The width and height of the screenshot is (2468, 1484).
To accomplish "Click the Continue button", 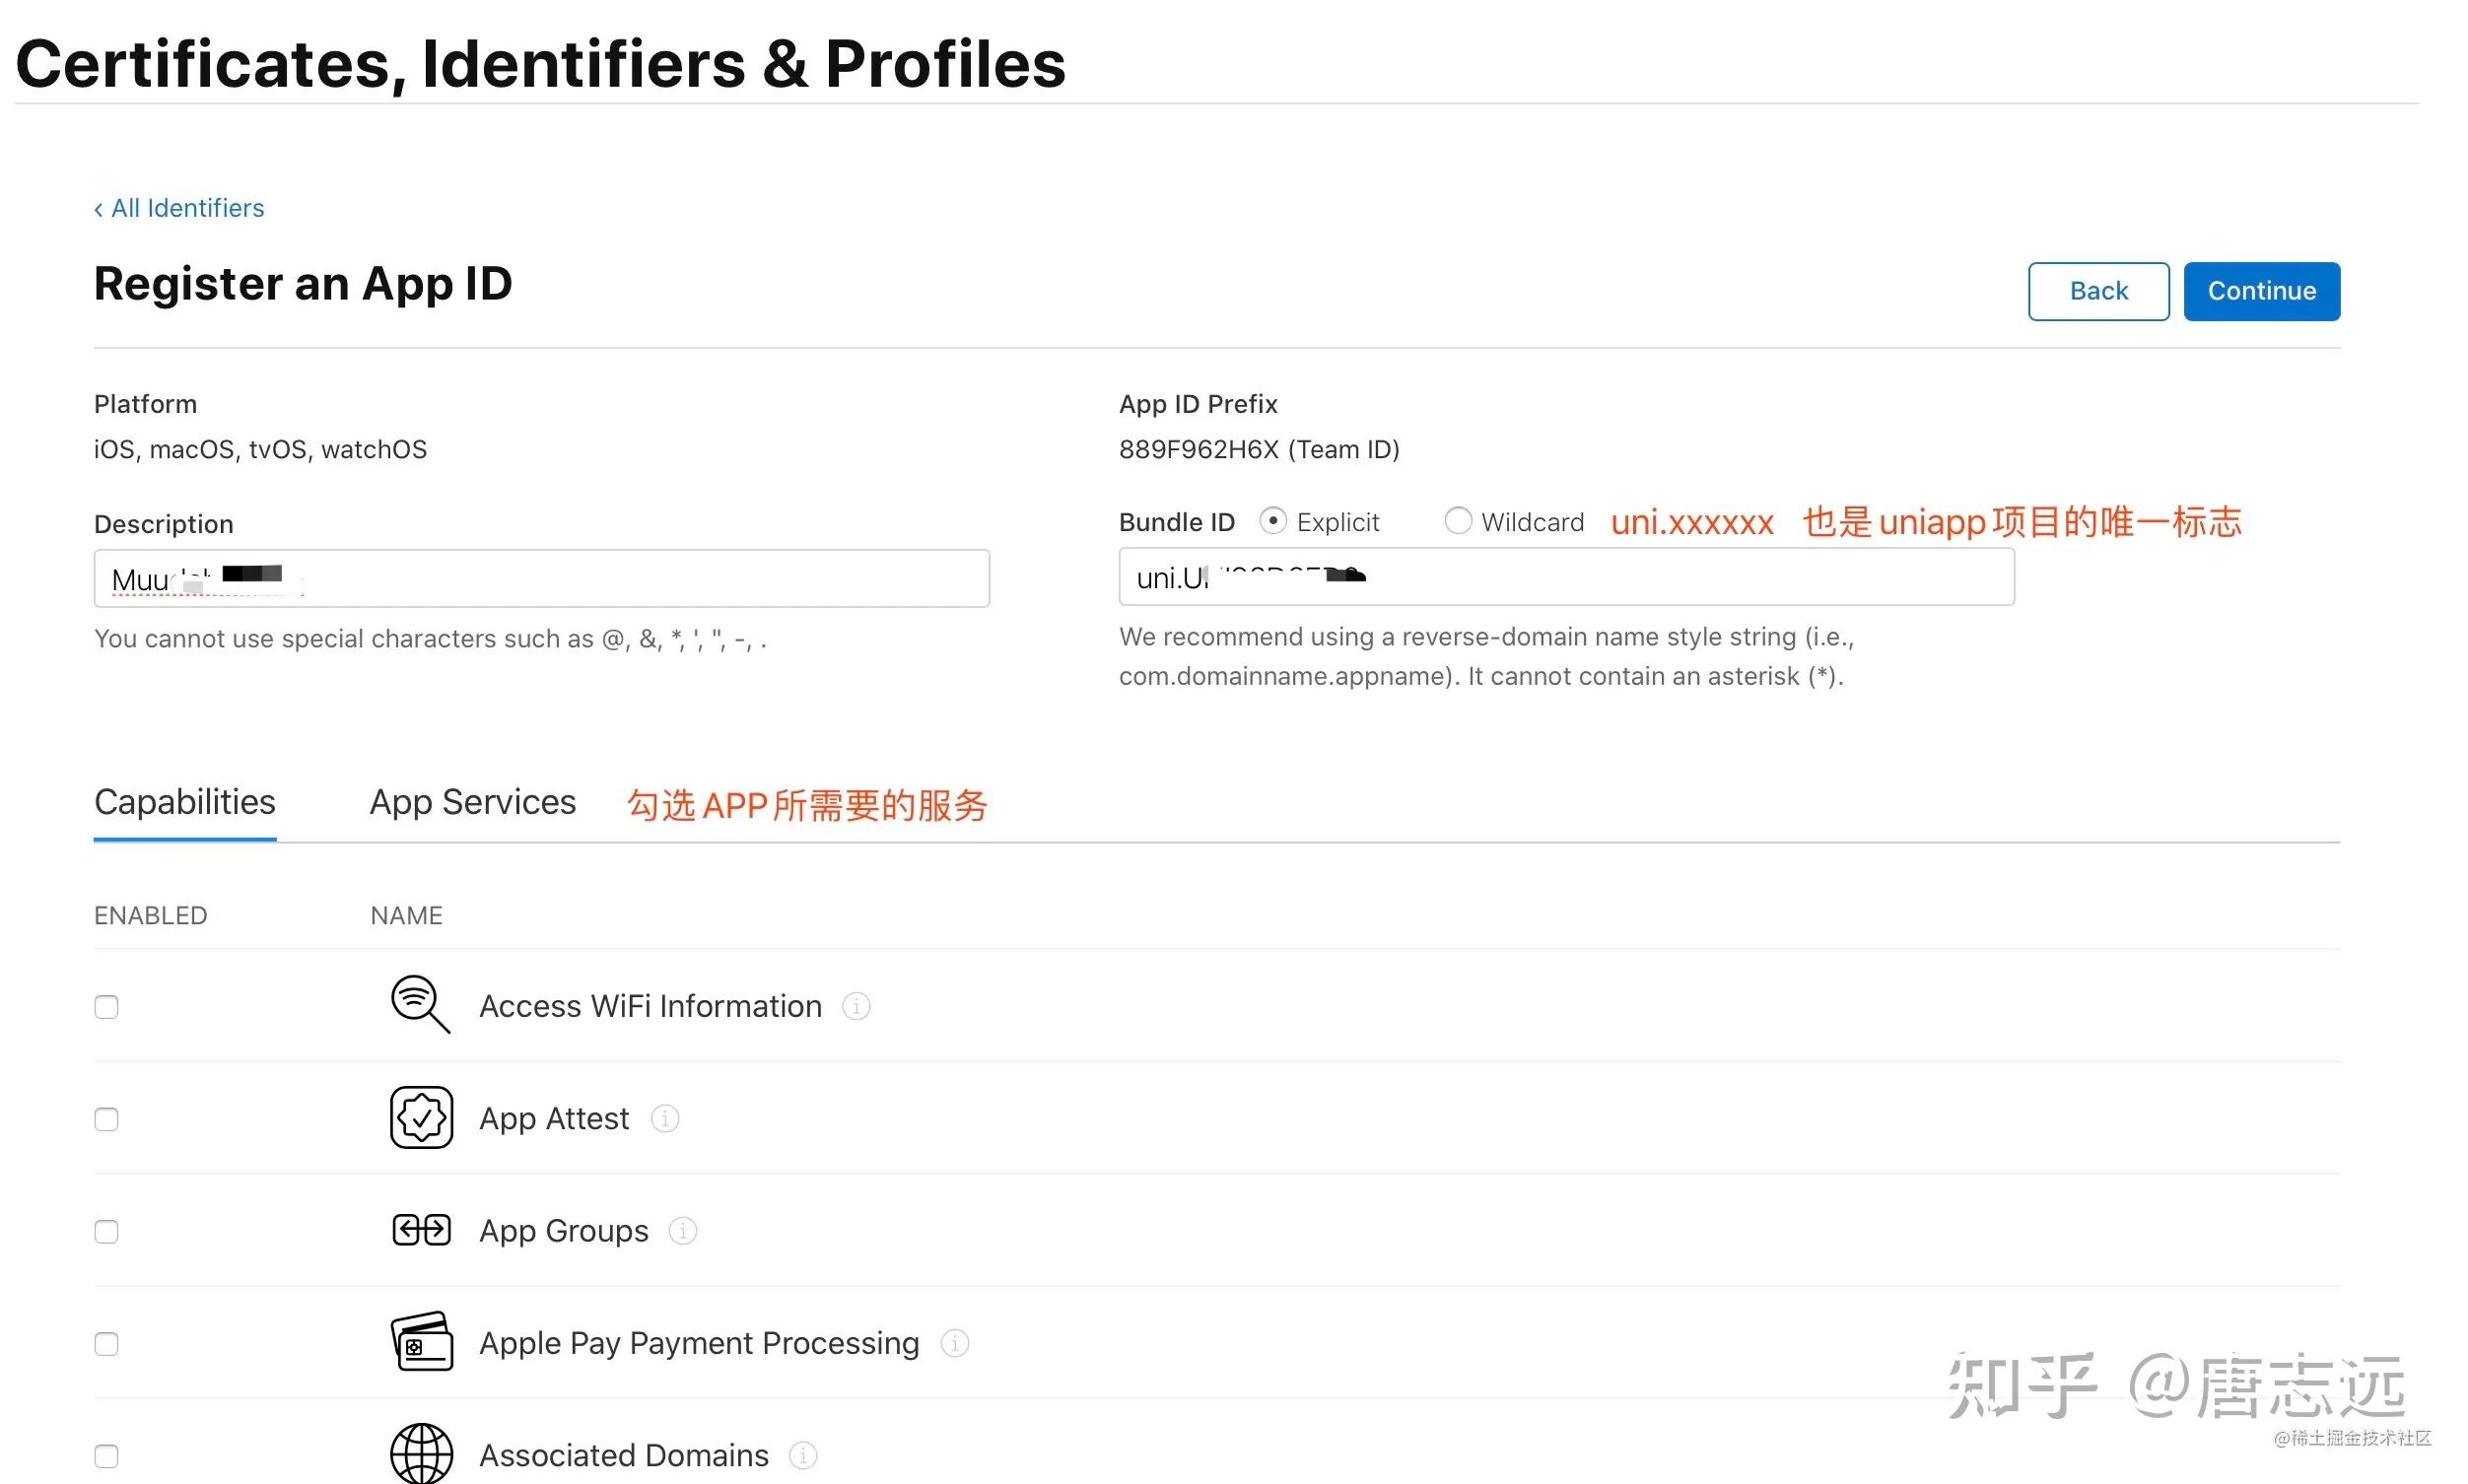I will [2261, 290].
